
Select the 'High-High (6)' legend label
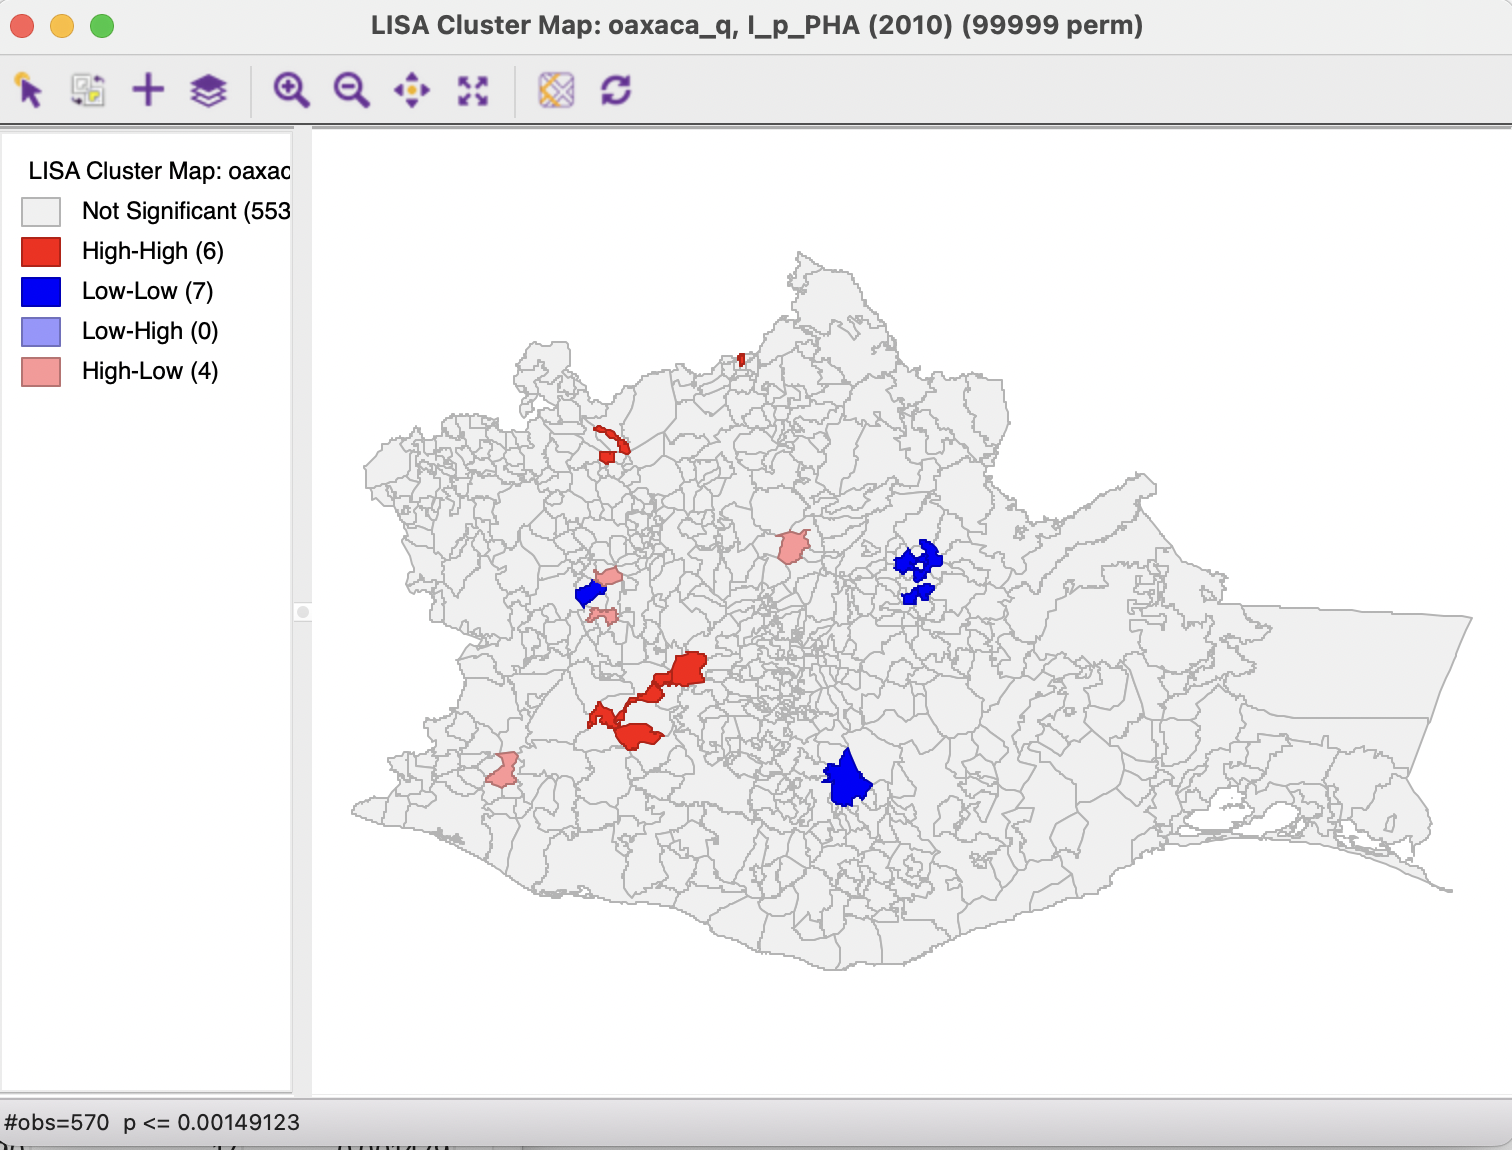(153, 251)
